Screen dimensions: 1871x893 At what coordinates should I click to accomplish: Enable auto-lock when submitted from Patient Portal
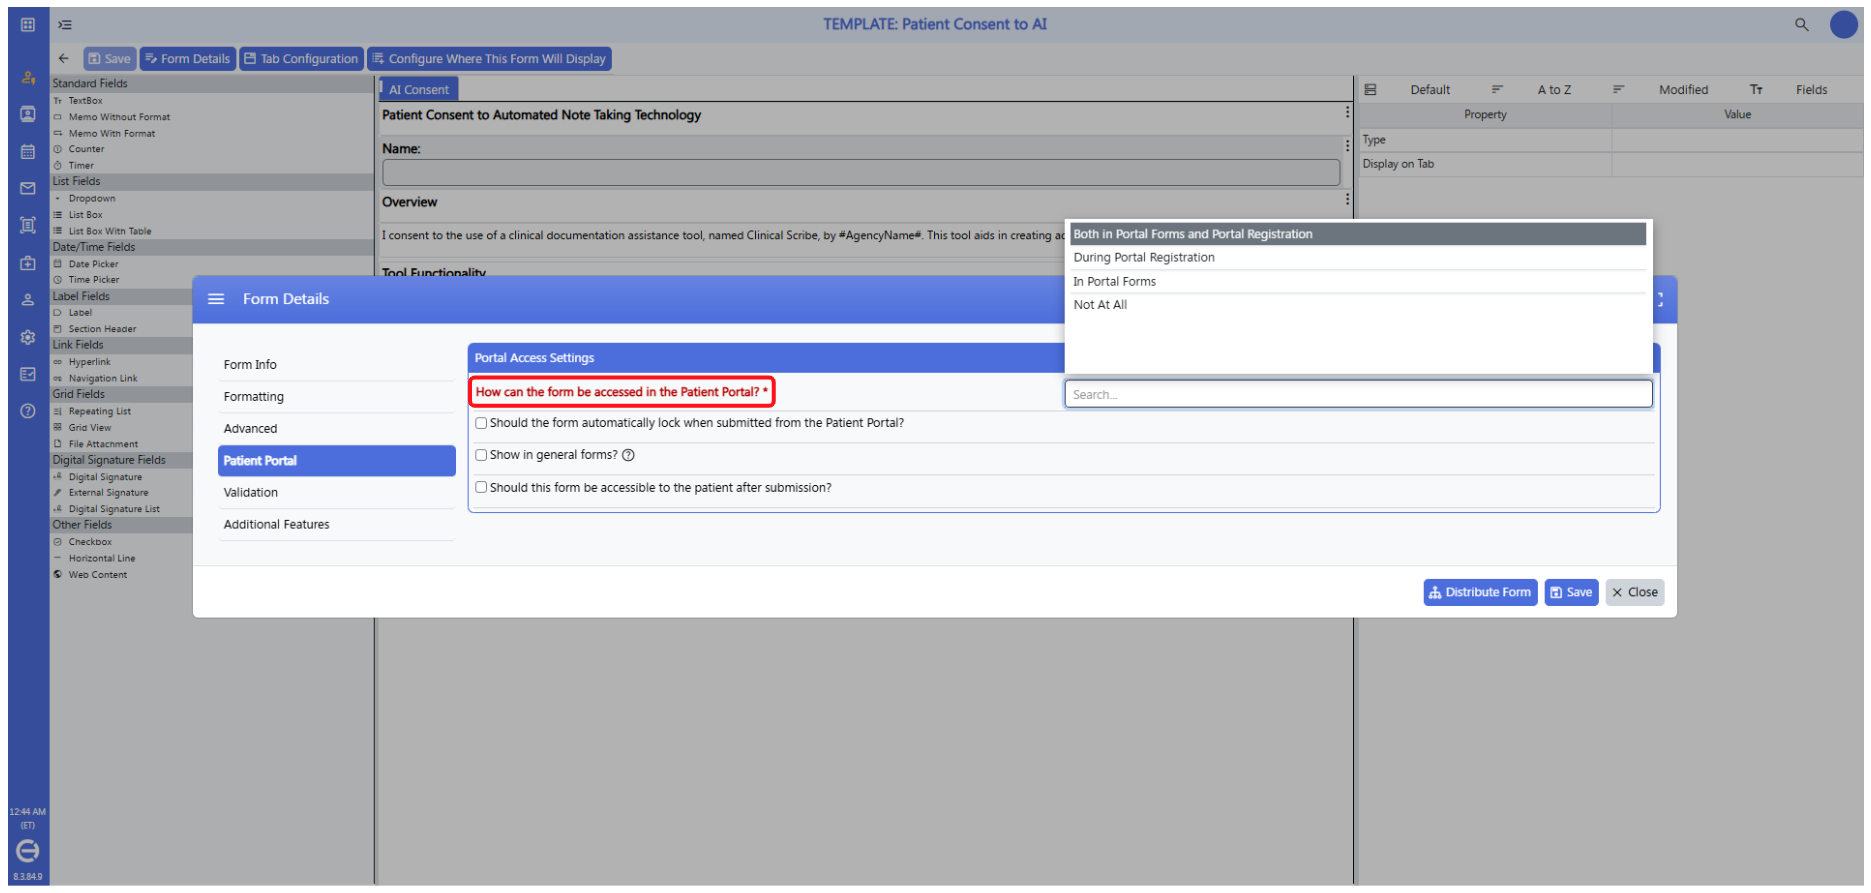click(481, 423)
